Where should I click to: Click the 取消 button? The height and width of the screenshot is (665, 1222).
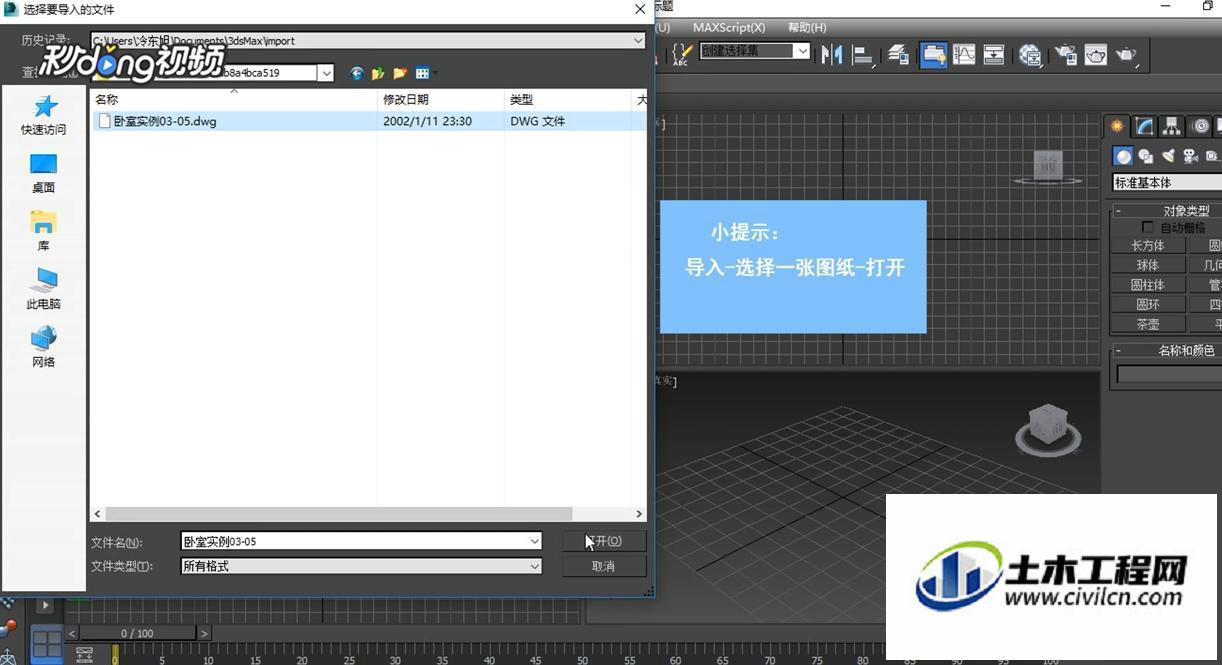604,566
